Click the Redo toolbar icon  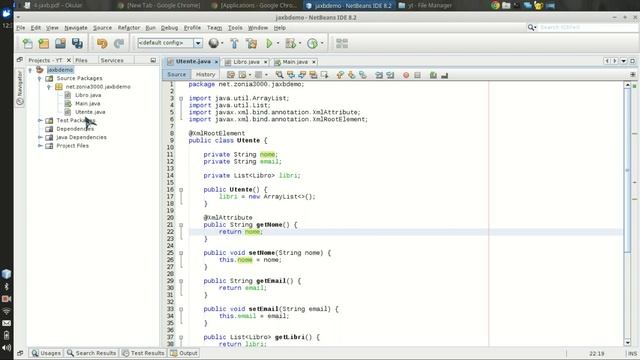coord(119,43)
